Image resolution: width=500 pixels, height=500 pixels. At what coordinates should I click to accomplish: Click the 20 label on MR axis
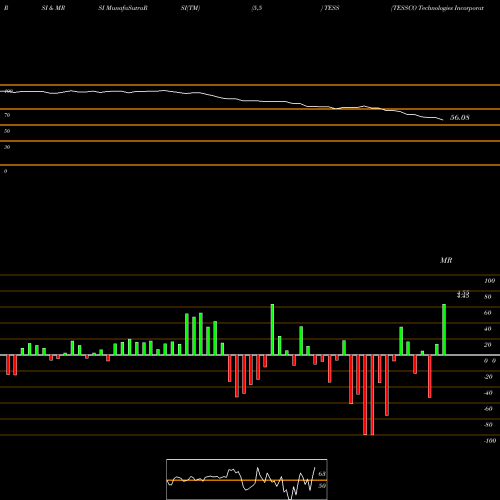point(488,345)
